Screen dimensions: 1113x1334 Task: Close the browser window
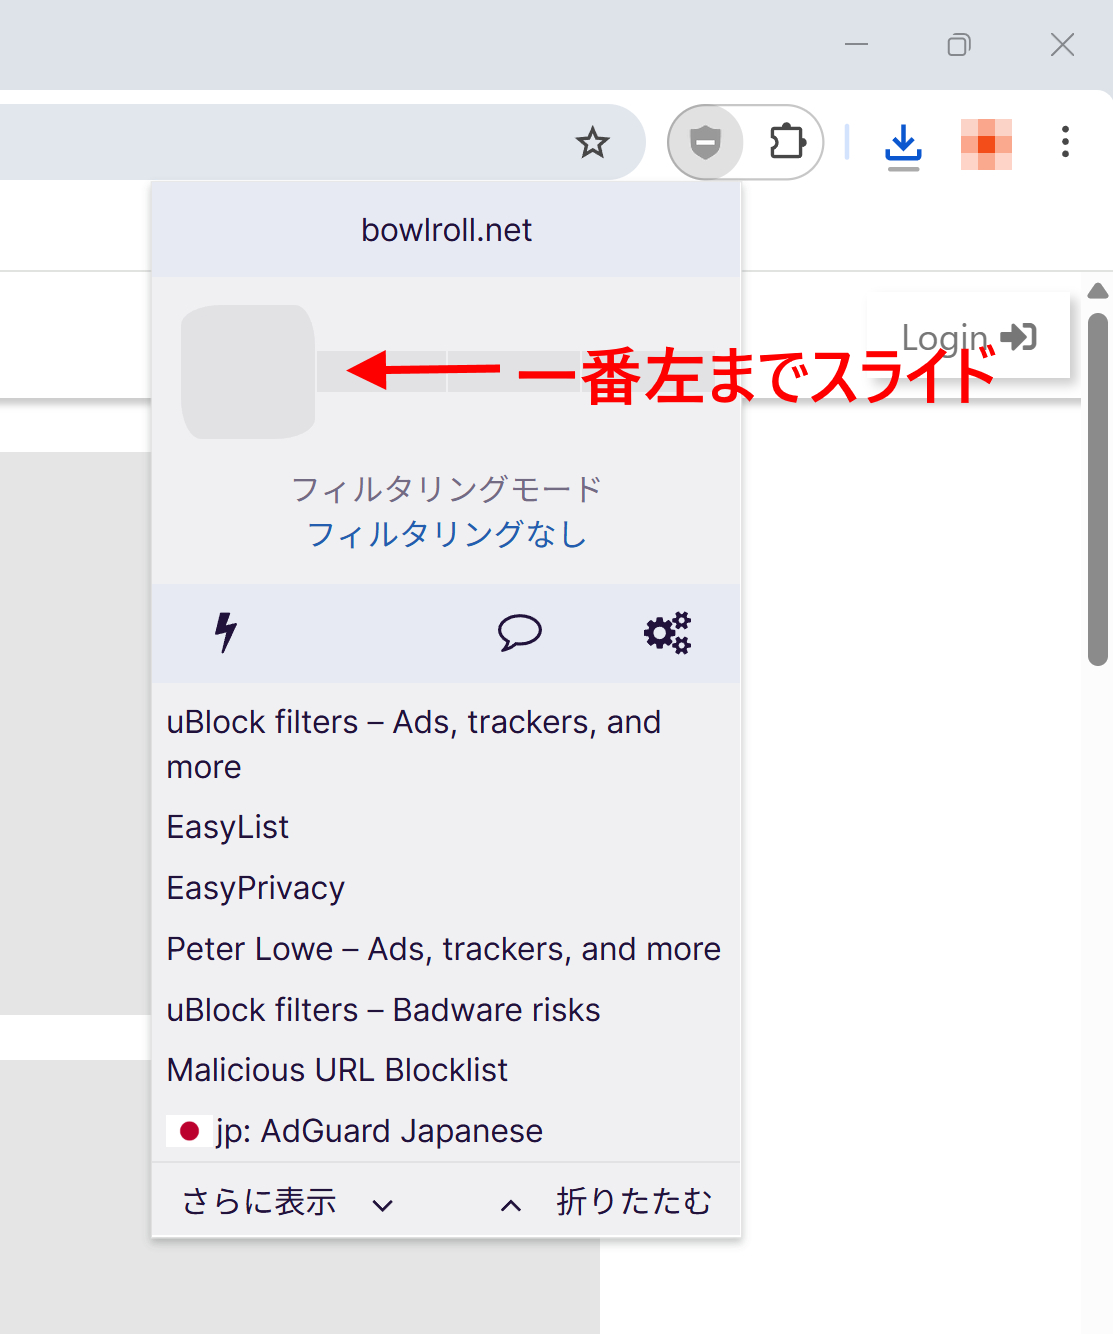click(1063, 44)
